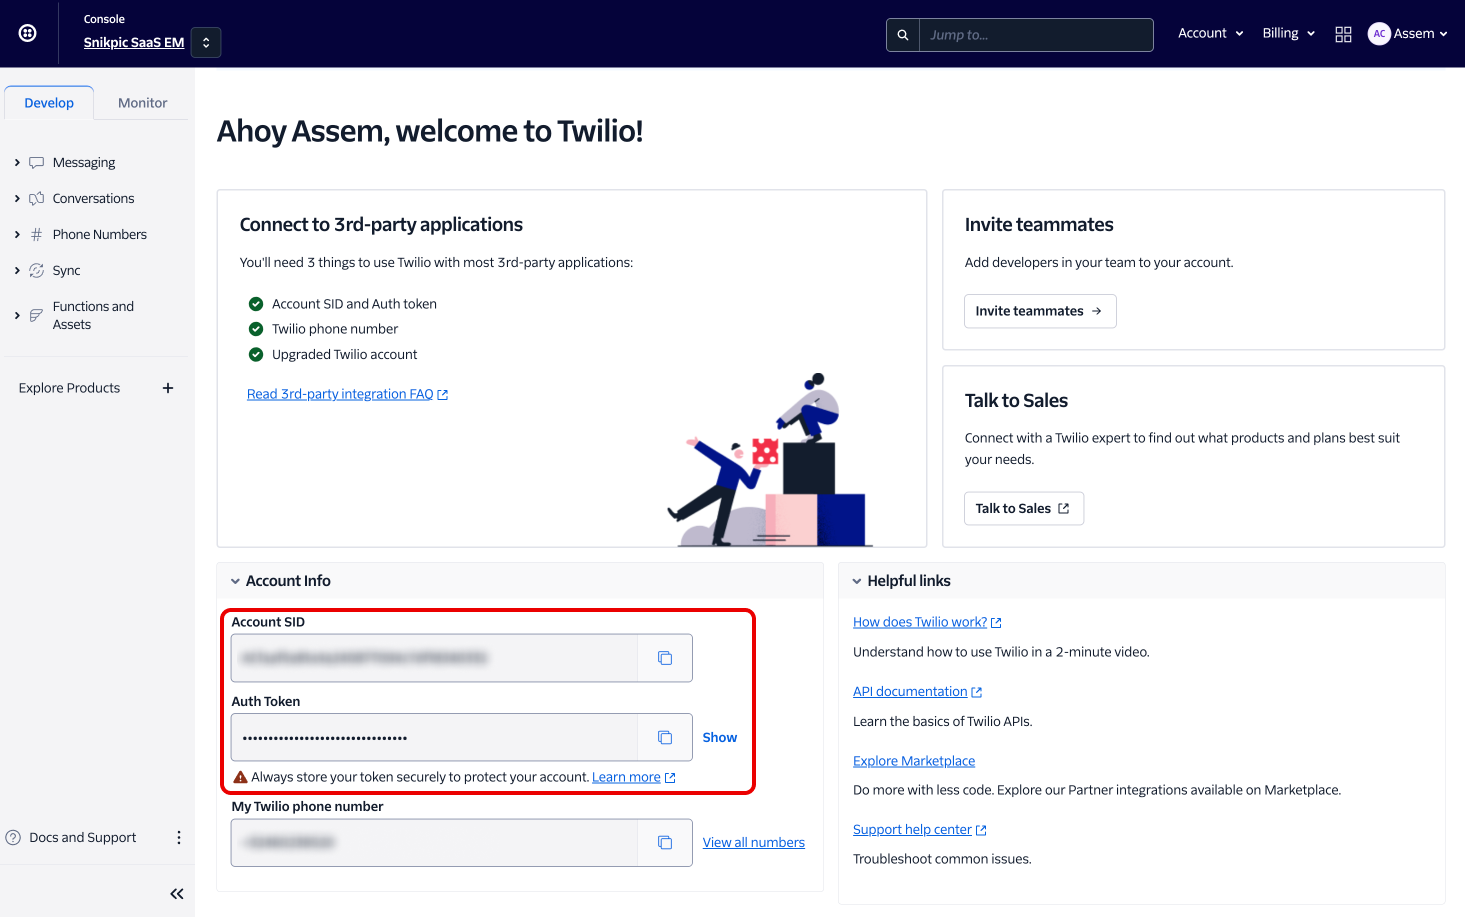This screenshot has height=917, width=1465.
Task: Click the Twilio Console logo icon
Action: click(27, 33)
